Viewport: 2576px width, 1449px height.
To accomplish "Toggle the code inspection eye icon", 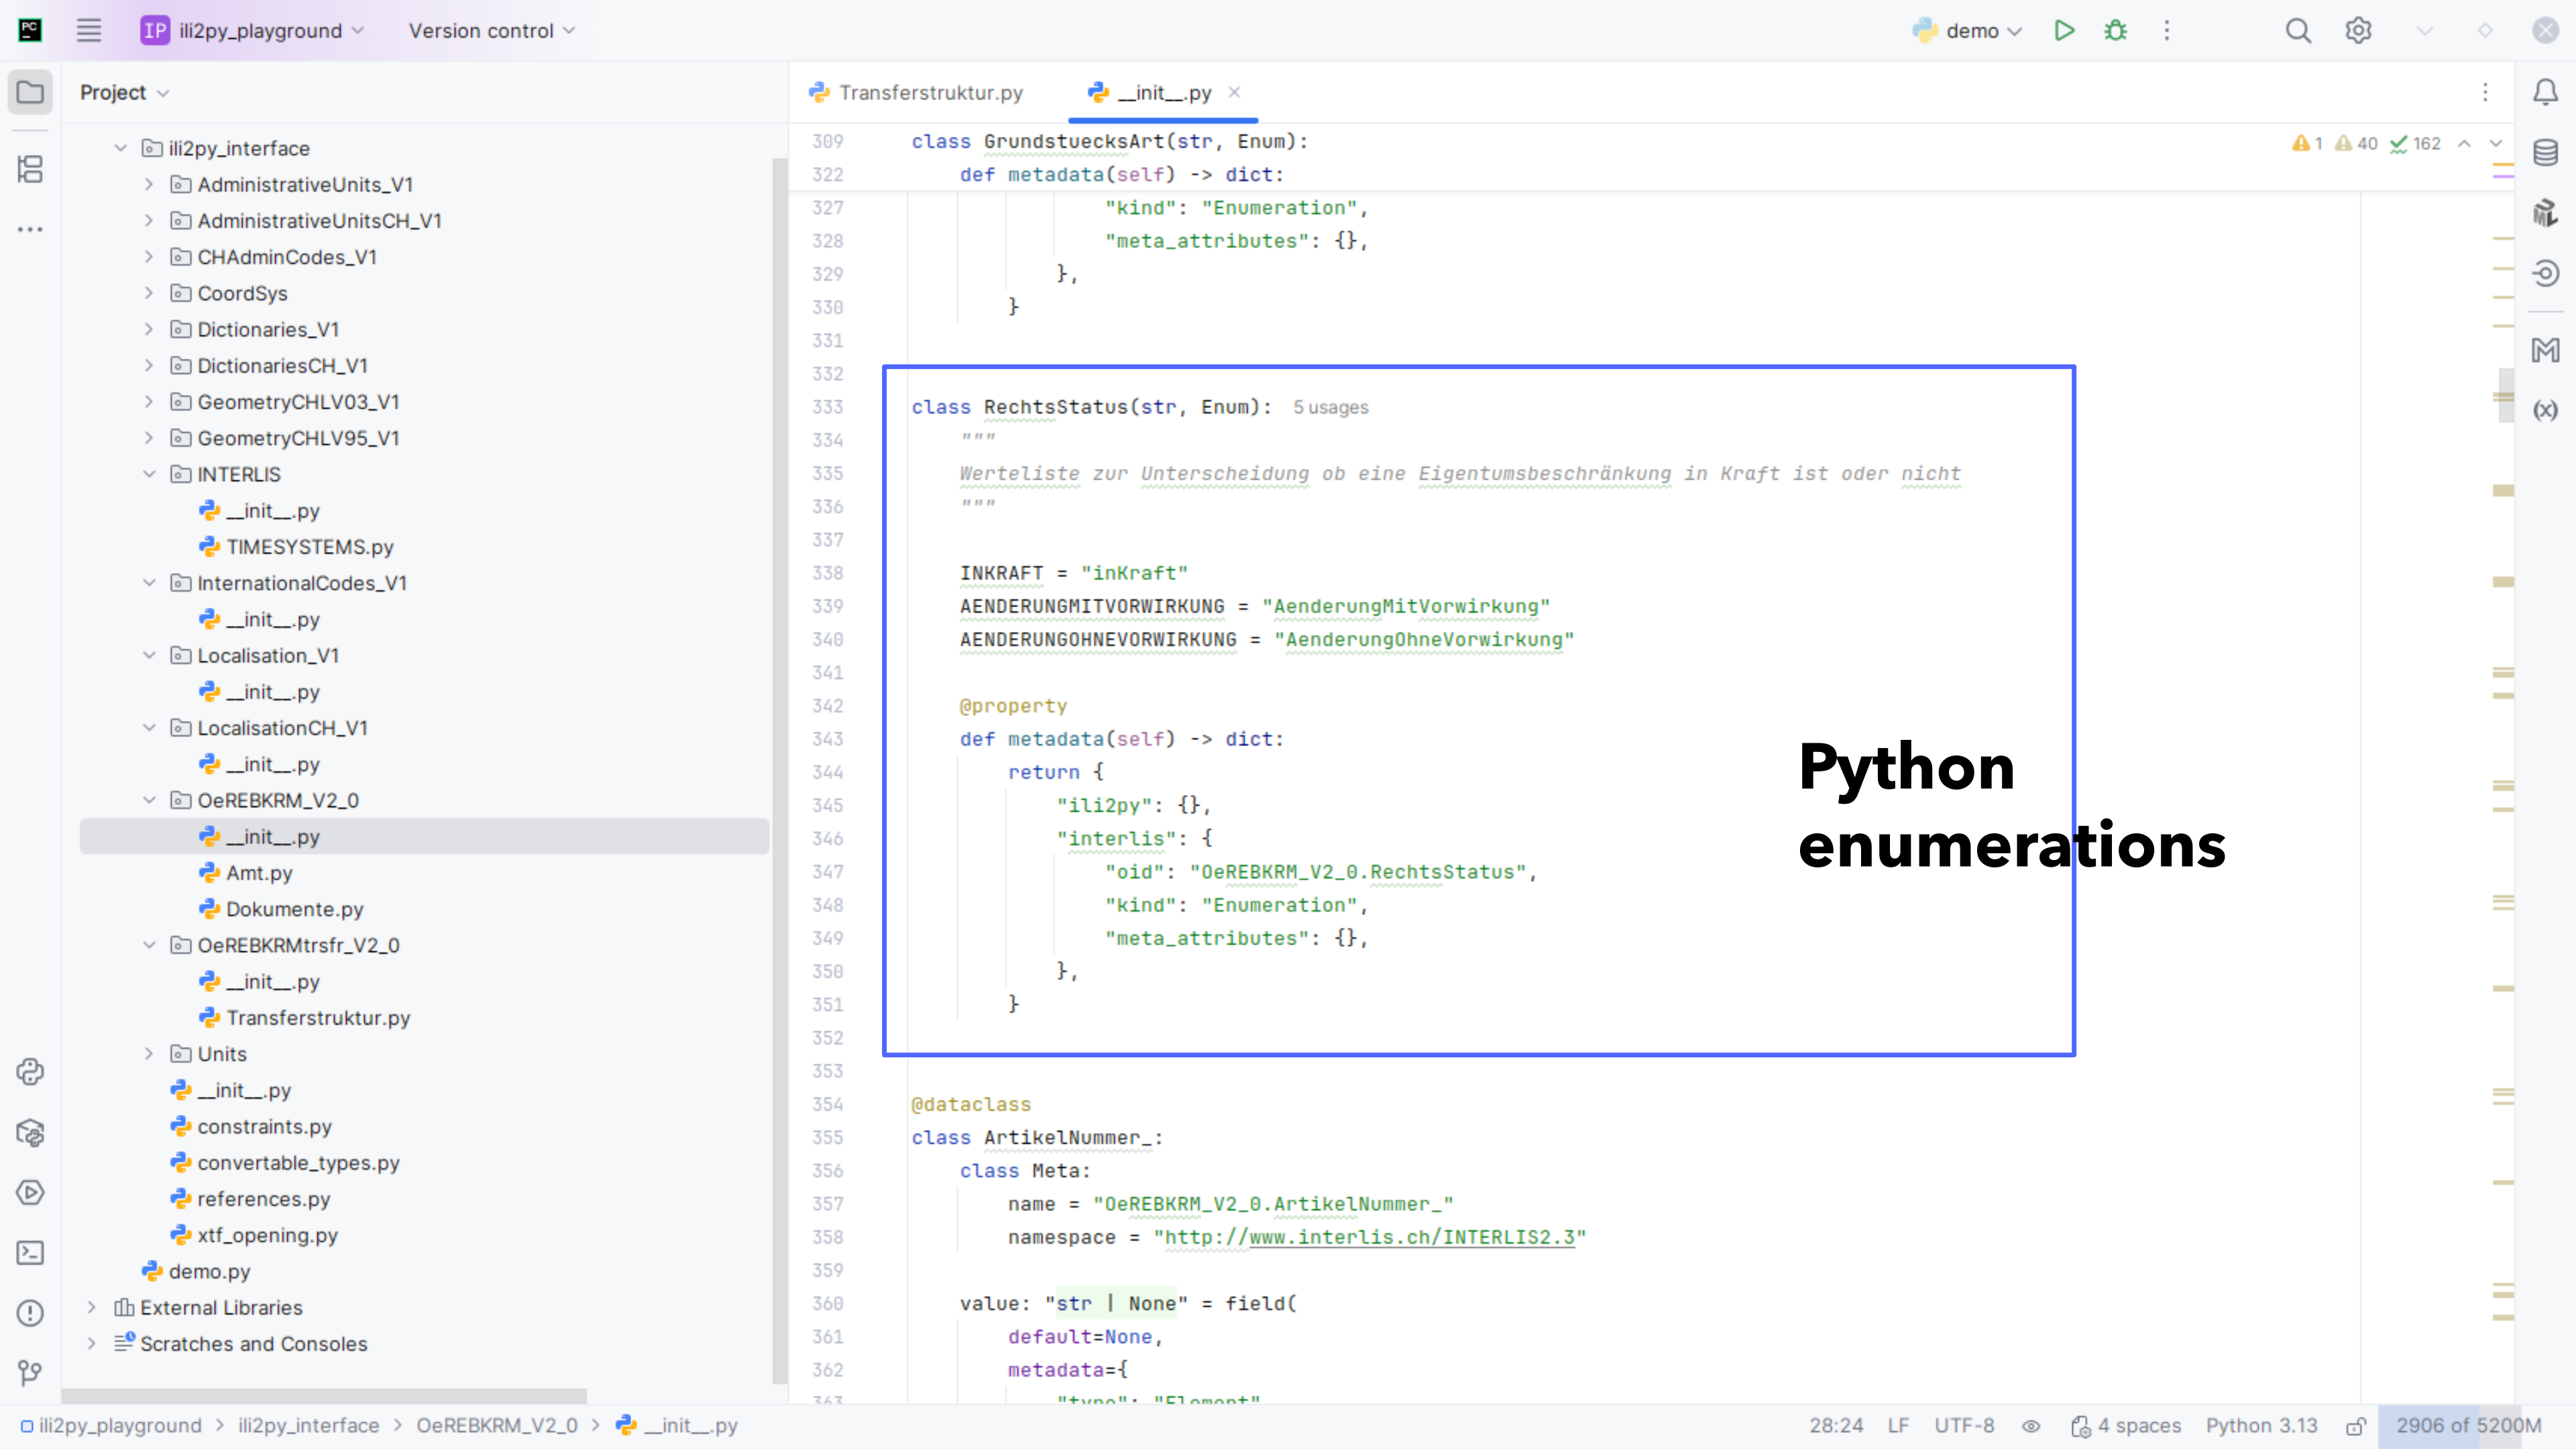I will (x=2031, y=1426).
